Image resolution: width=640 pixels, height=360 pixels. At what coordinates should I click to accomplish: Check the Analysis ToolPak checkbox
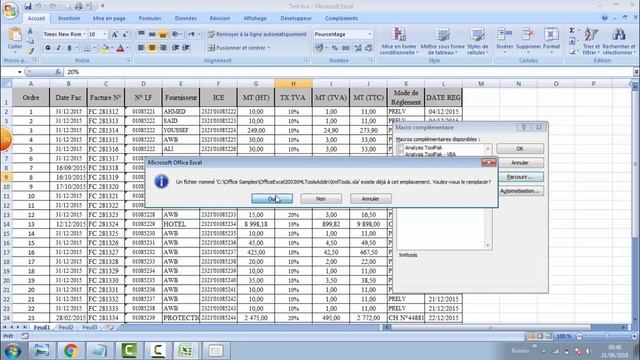[401, 148]
